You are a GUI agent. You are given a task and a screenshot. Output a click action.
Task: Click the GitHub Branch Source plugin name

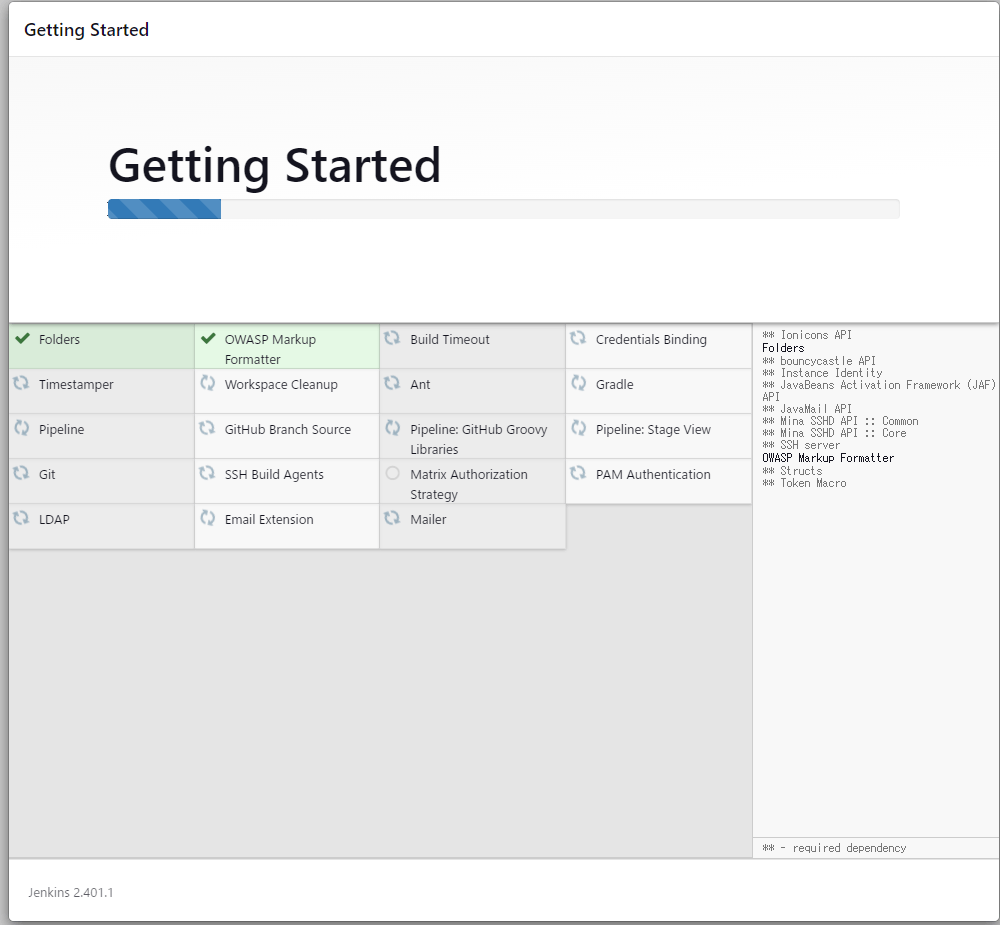click(x=288, y=429)
